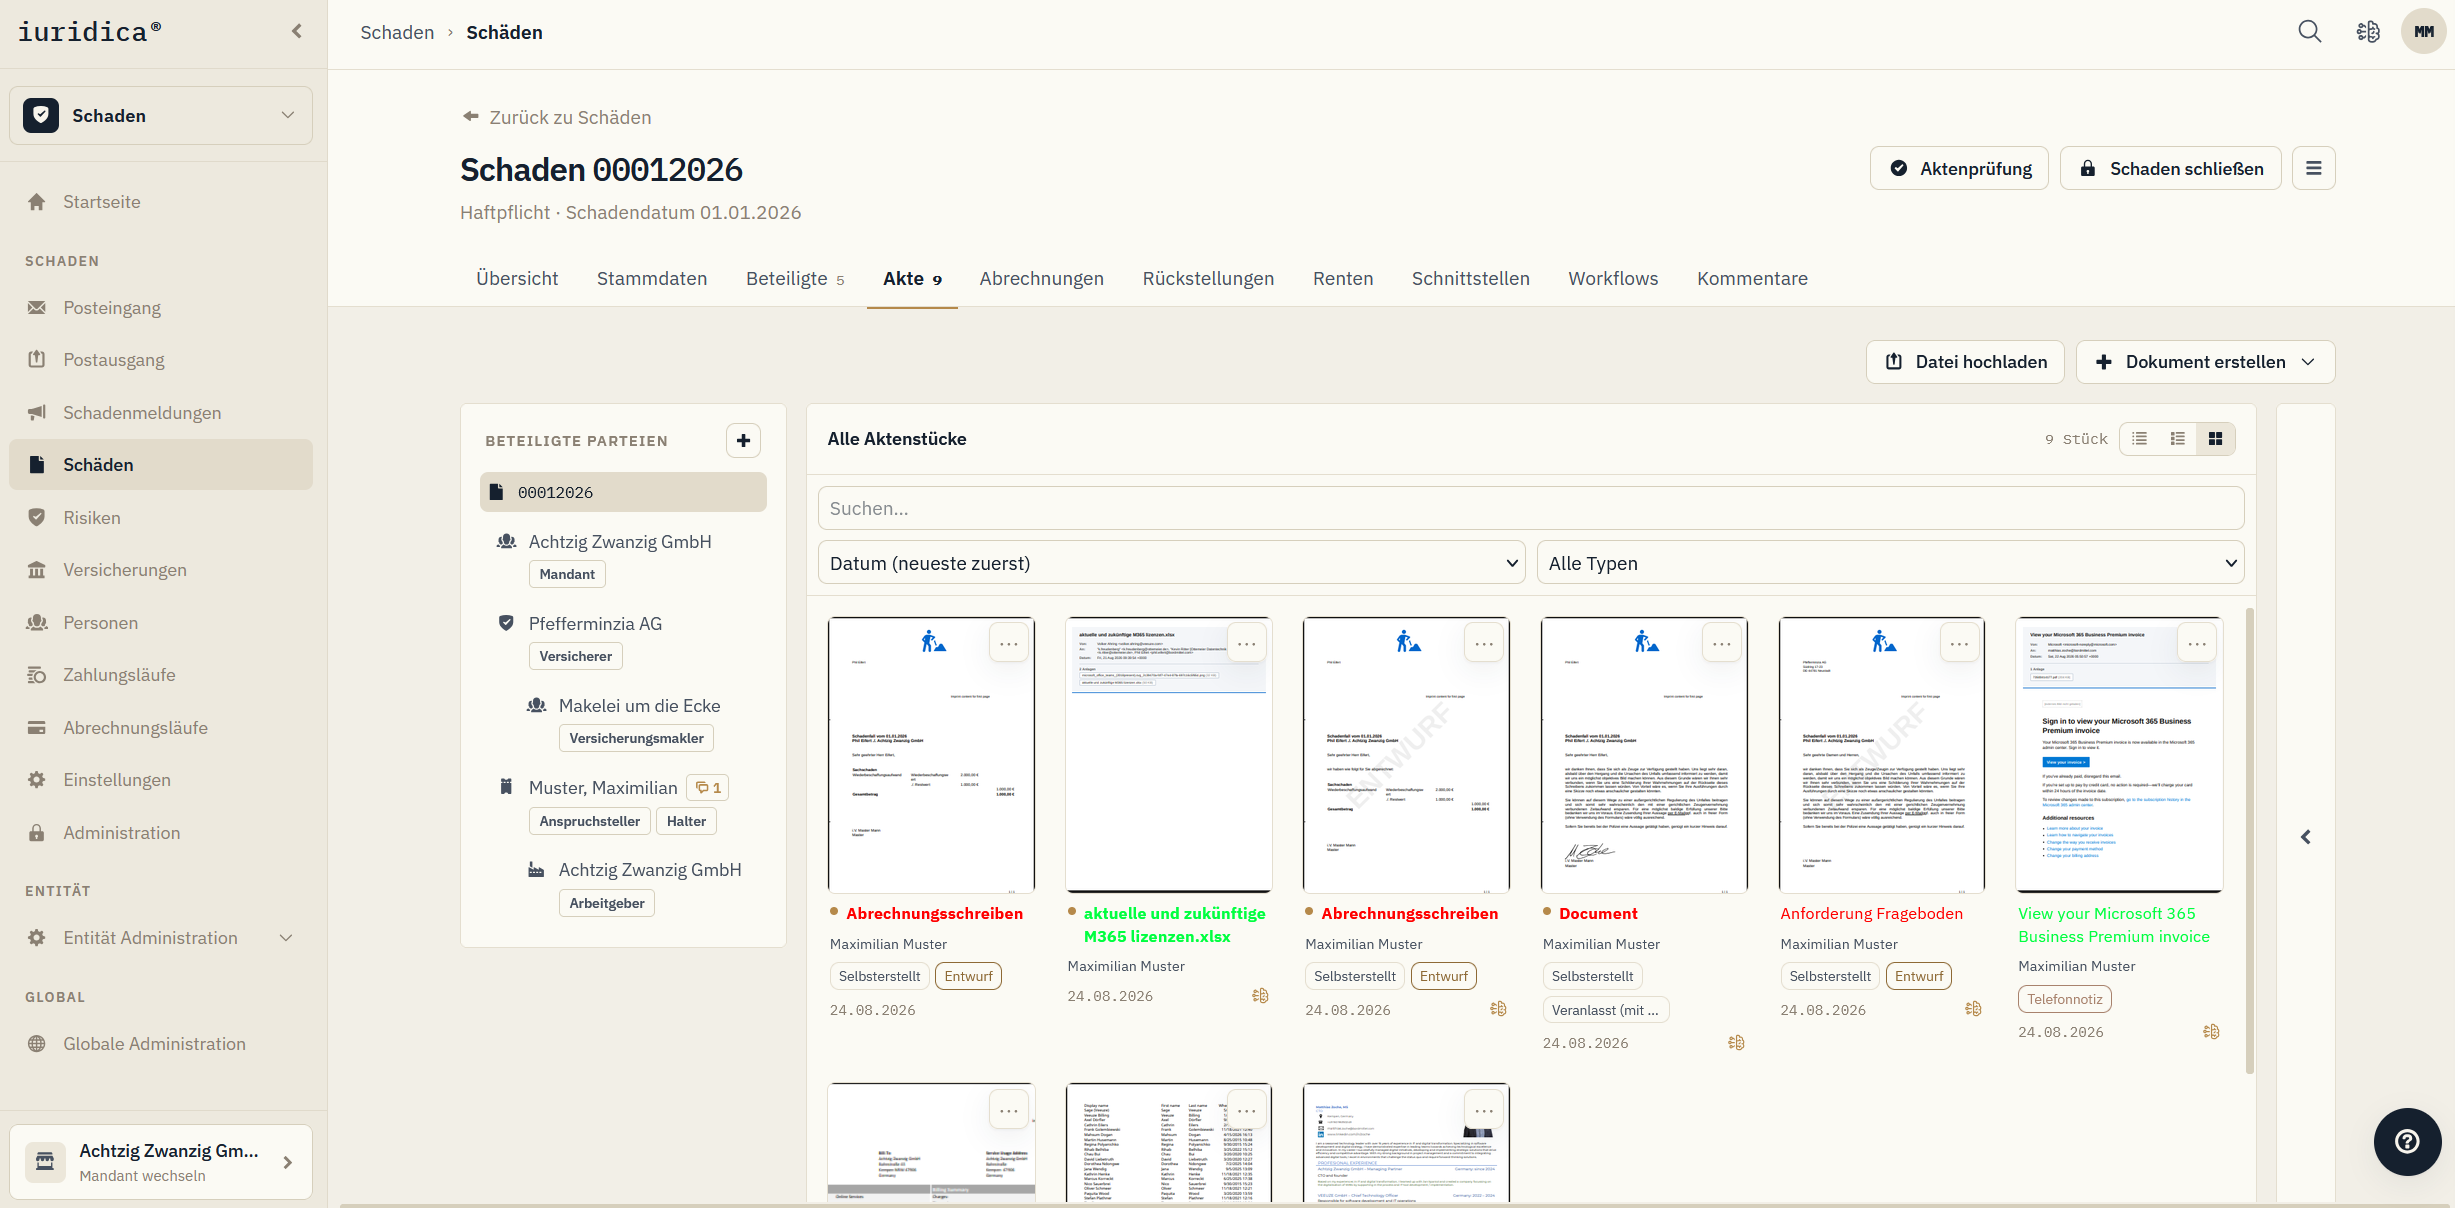Screen dimensions: 2455x1208
Task: Switch to the Schnittstellen tab
Action: pyautogui.click(x=1470, y=279)
